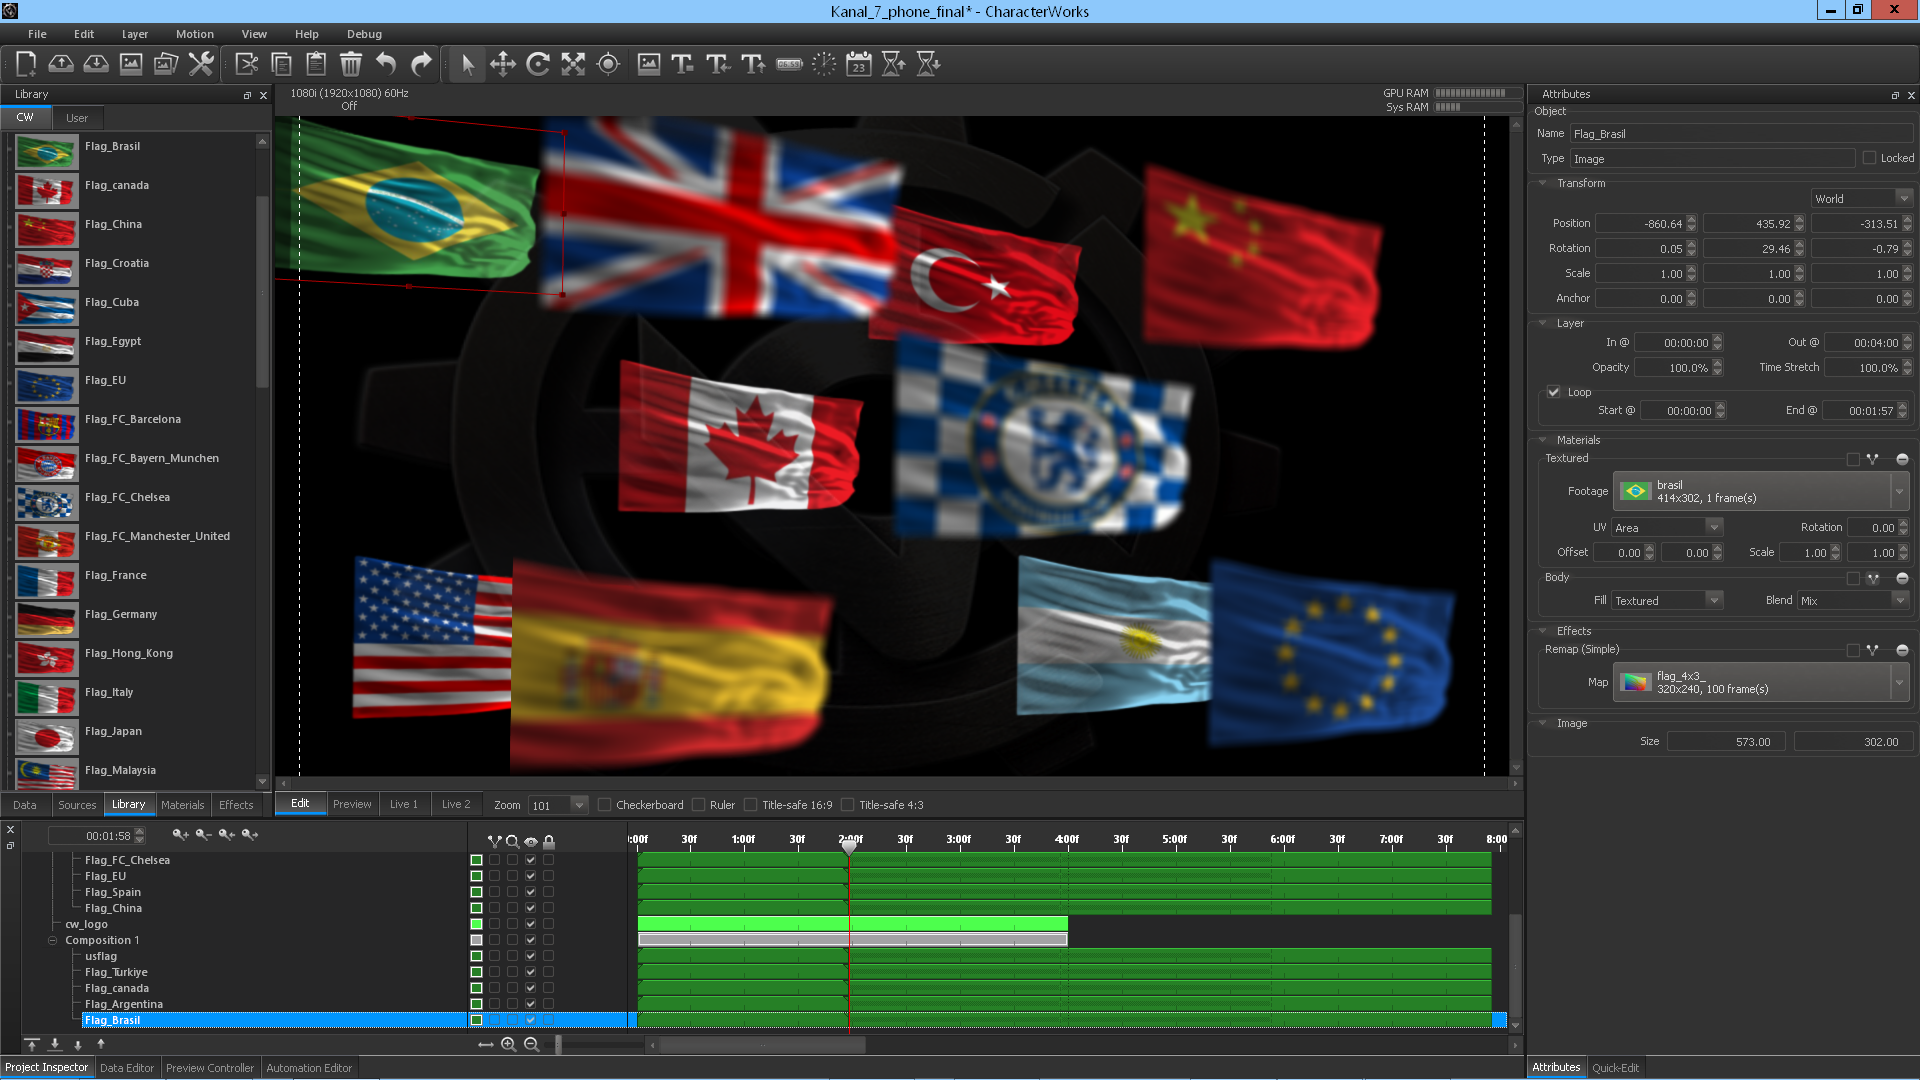This screenshot has height=1080, width=1920.
Task: Open the Automation Editor tab
Action: [309, 1068]
